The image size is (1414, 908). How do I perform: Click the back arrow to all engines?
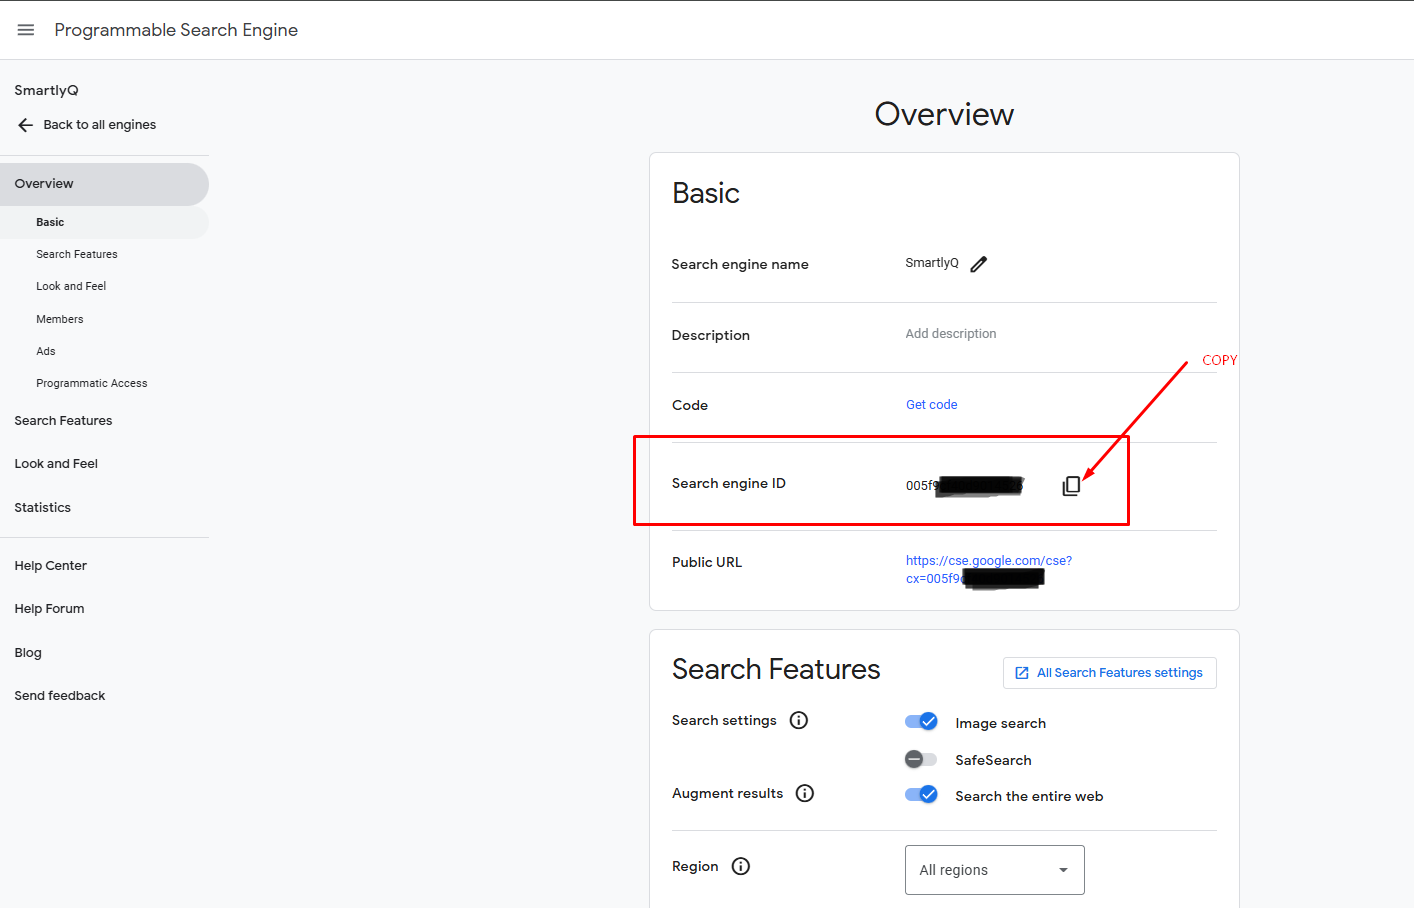pyautogui.click(x=26, y=125)
